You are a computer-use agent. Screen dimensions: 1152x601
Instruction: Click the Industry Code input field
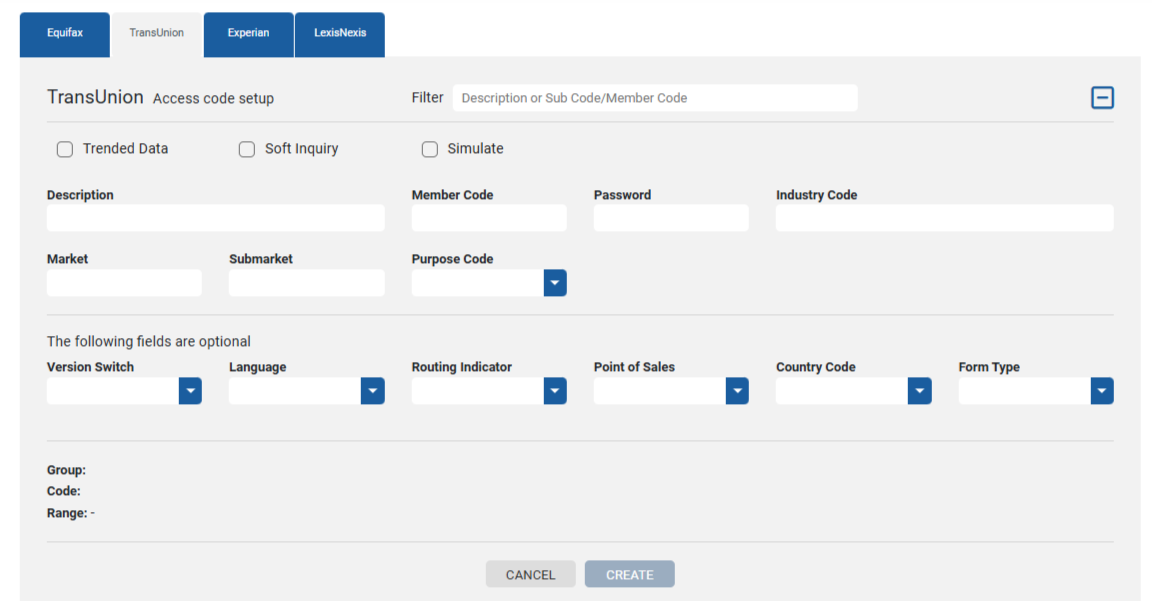coord(944,218)
